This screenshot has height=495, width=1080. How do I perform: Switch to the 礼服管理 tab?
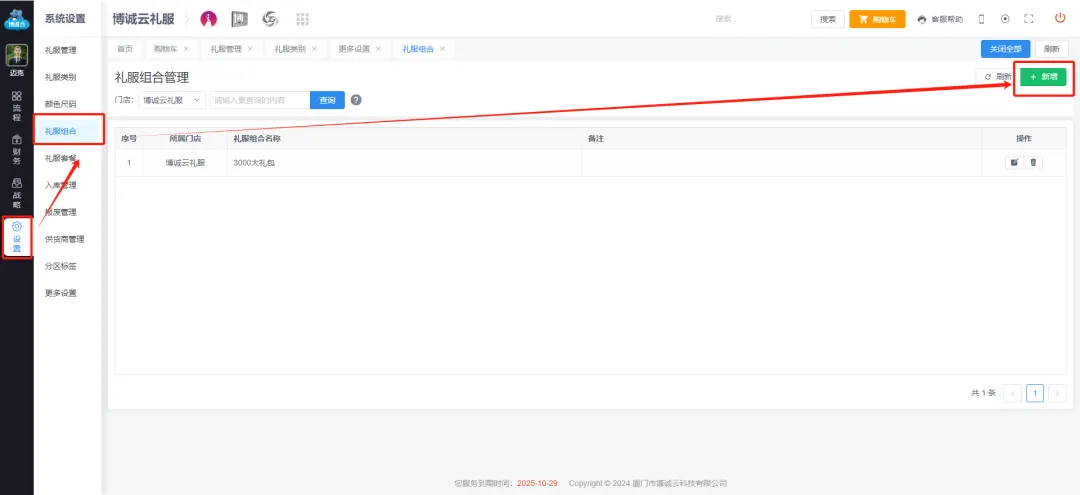225,48
